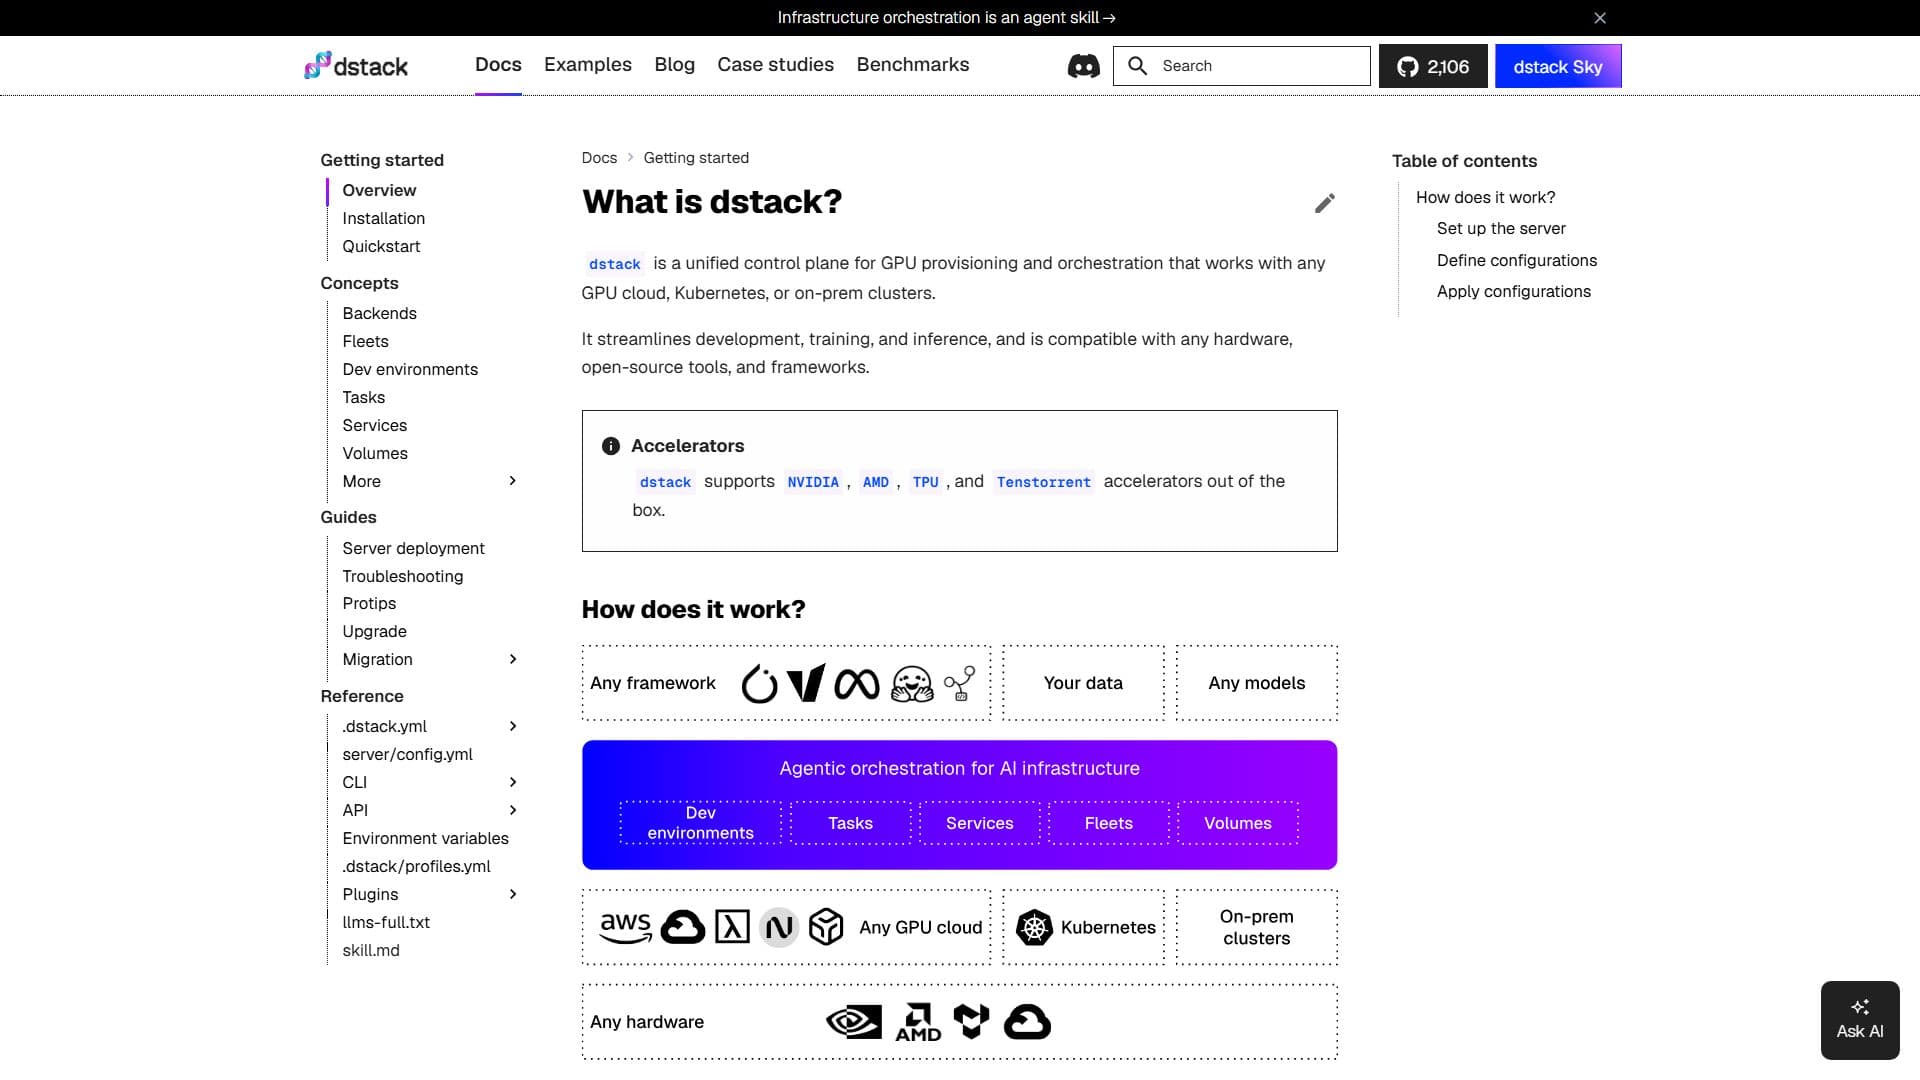Open Tasks in the sidebar

pyautogui.click(x=363, y=397)
